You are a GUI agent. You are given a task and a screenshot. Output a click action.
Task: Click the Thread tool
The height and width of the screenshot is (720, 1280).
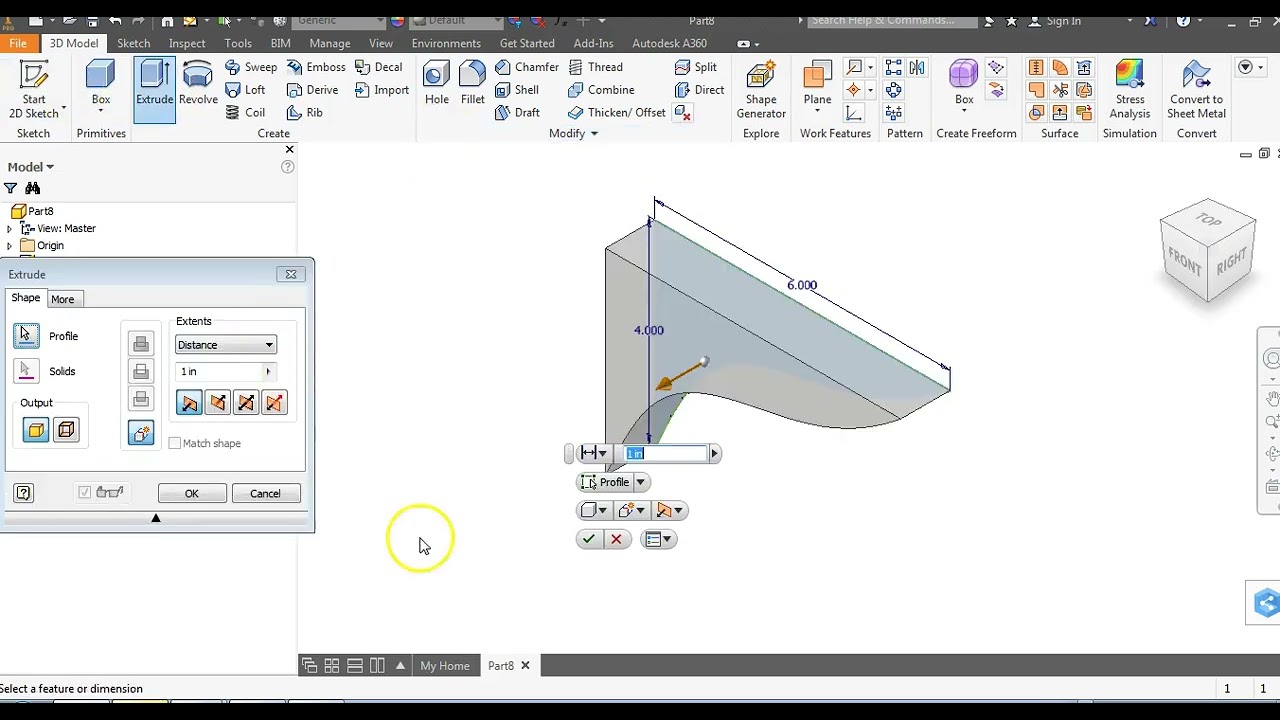[595, 67]
